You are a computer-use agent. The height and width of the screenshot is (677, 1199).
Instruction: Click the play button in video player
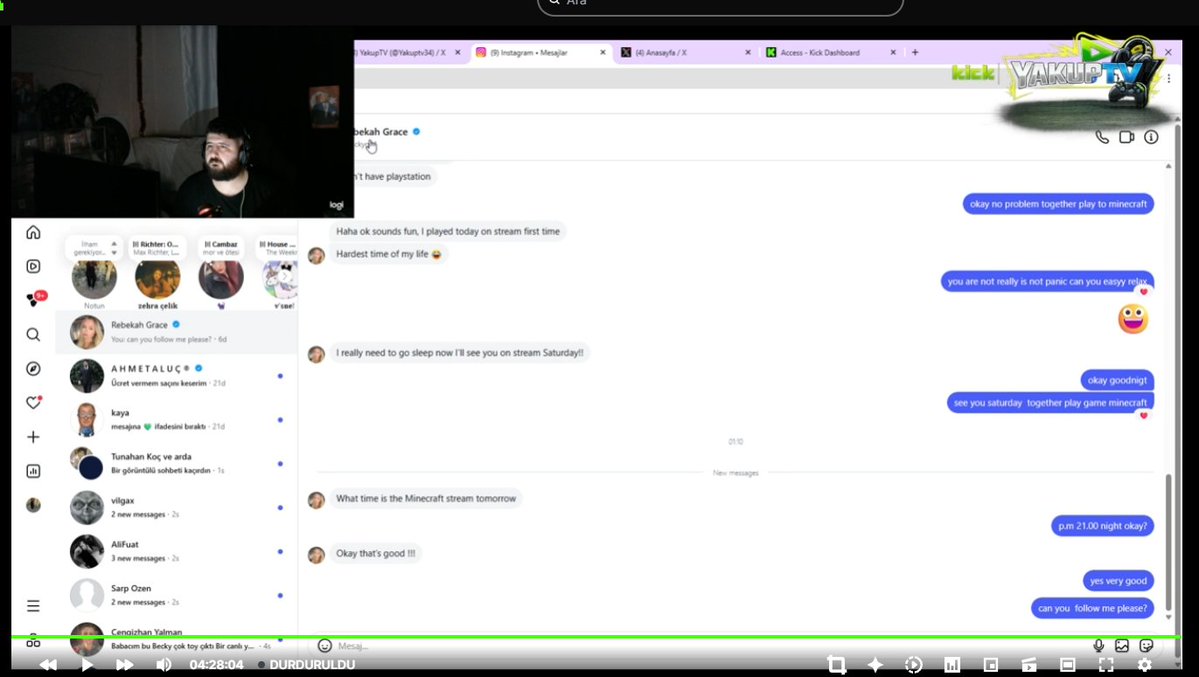coord(87,665)
